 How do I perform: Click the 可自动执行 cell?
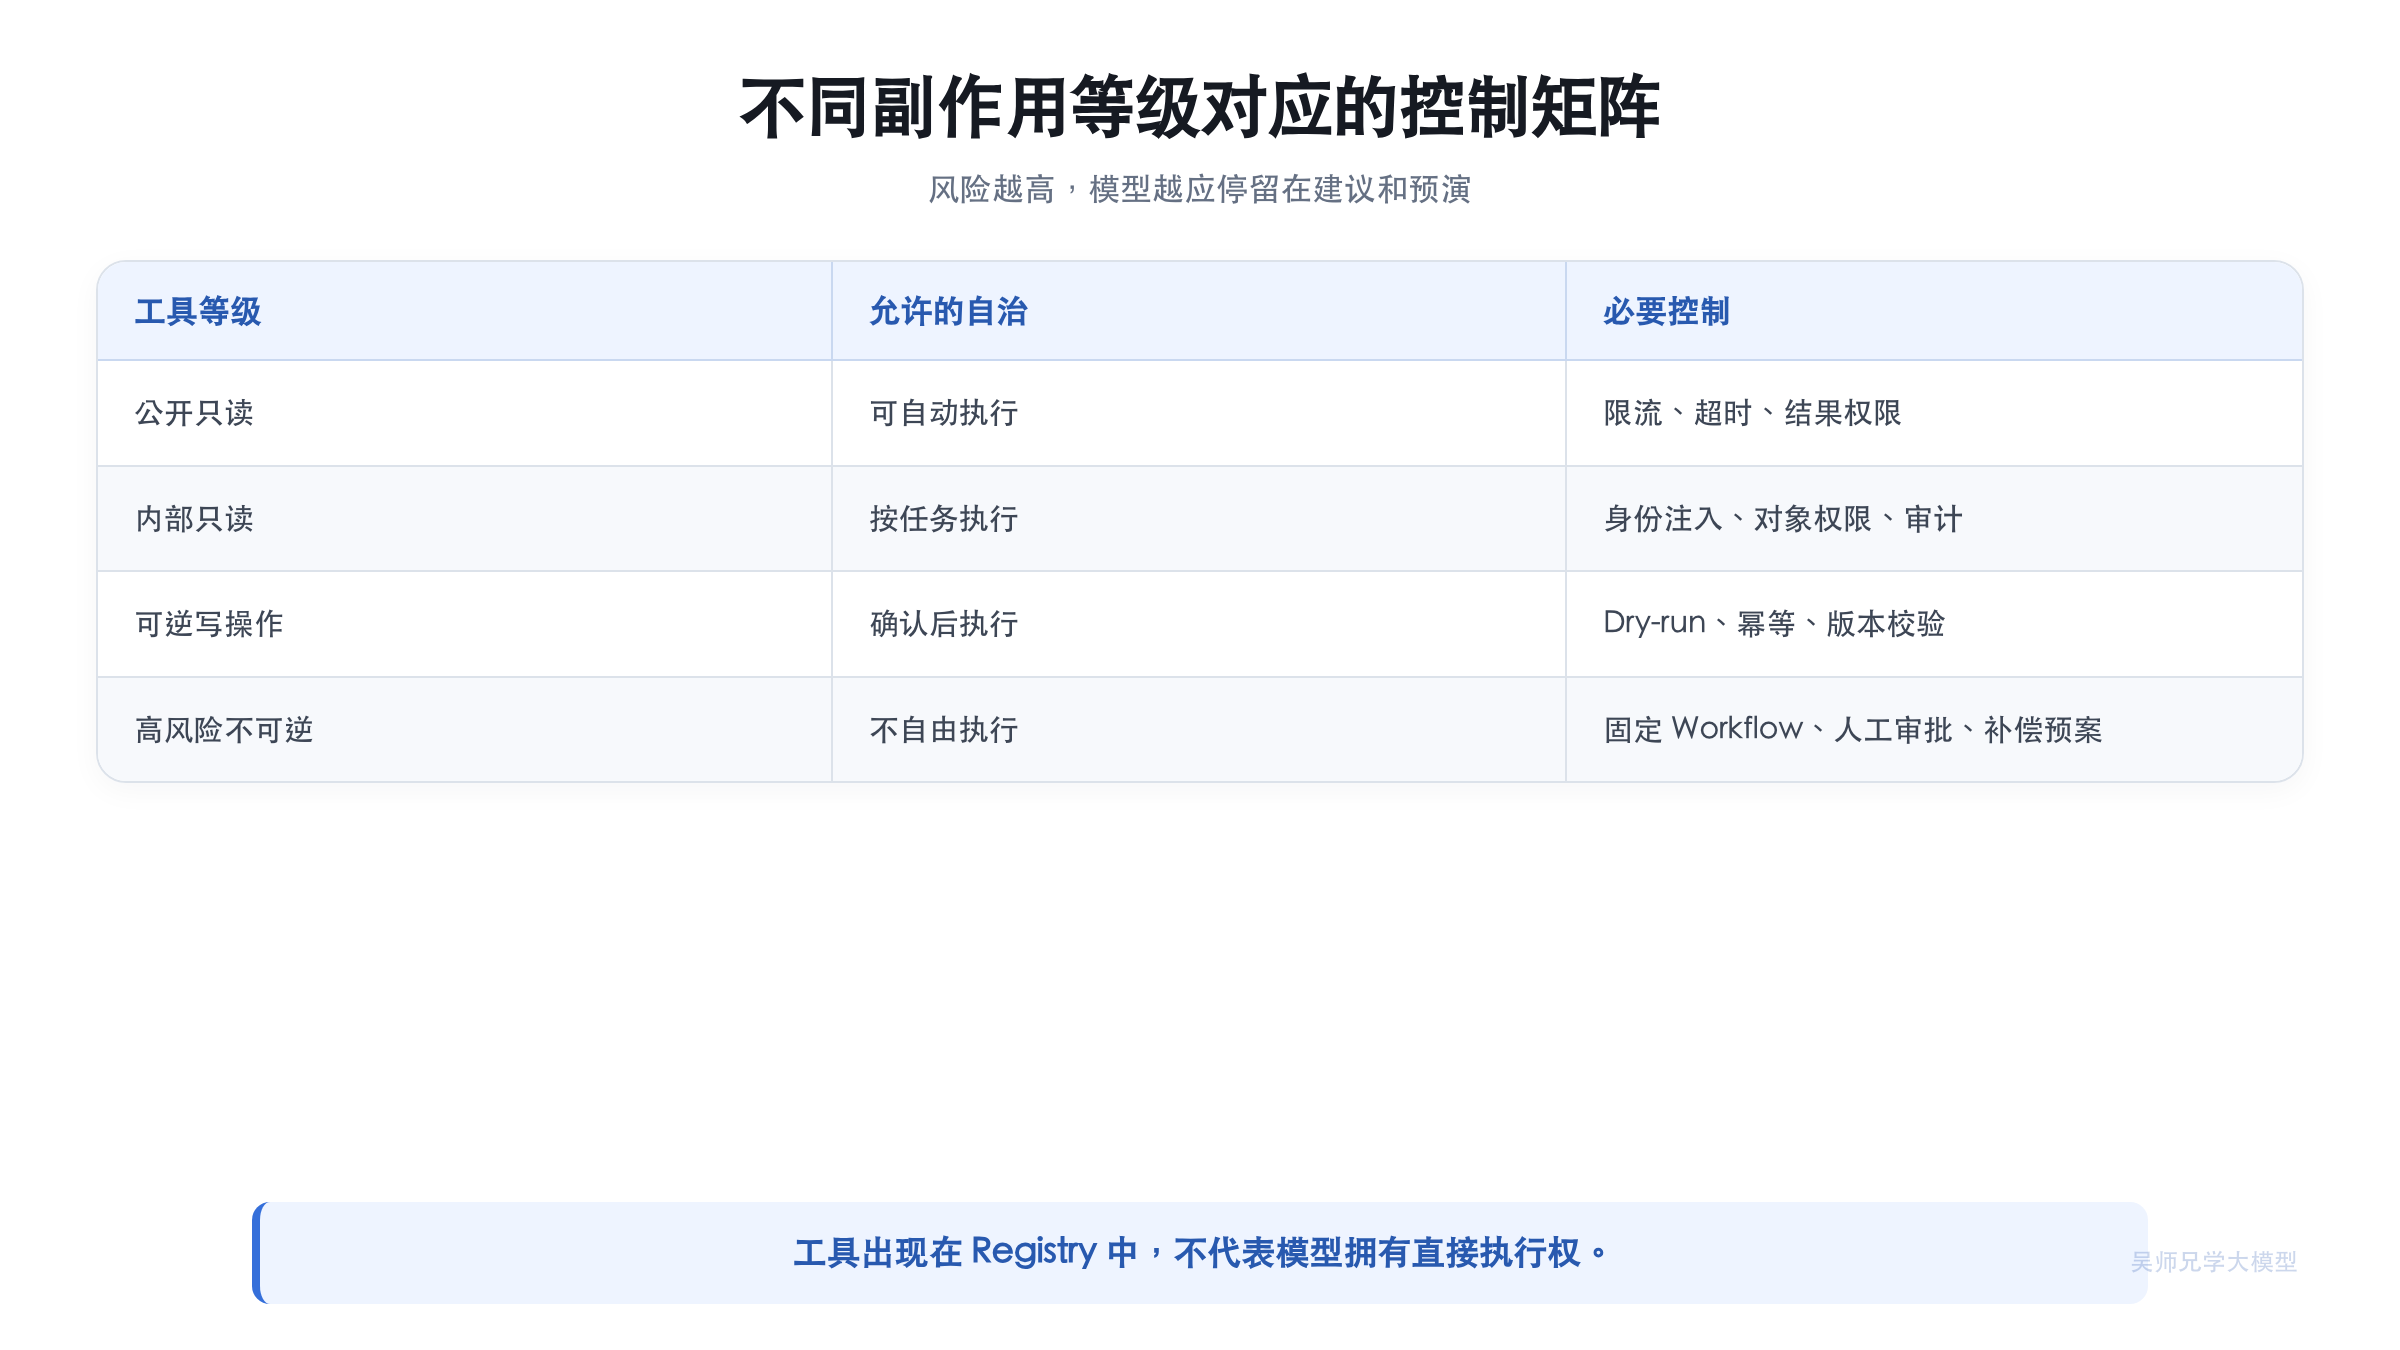(1198, 413)
